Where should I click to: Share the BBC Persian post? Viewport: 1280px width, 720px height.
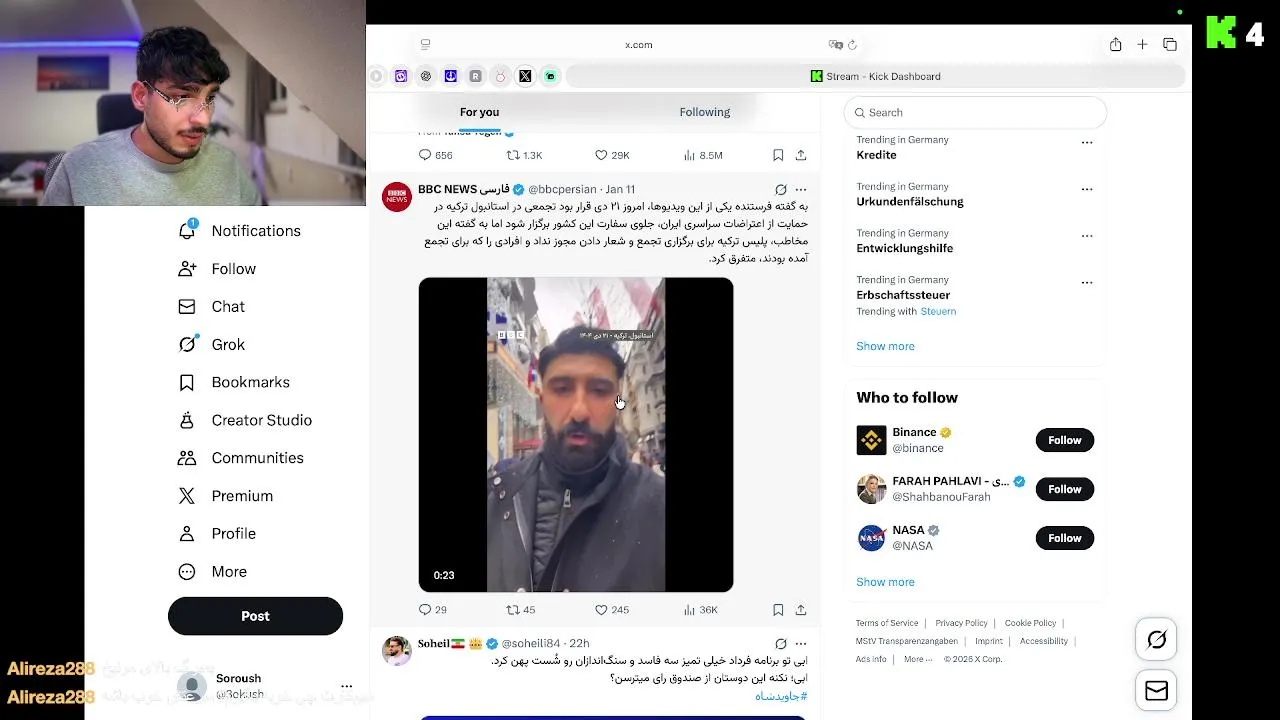801,610
